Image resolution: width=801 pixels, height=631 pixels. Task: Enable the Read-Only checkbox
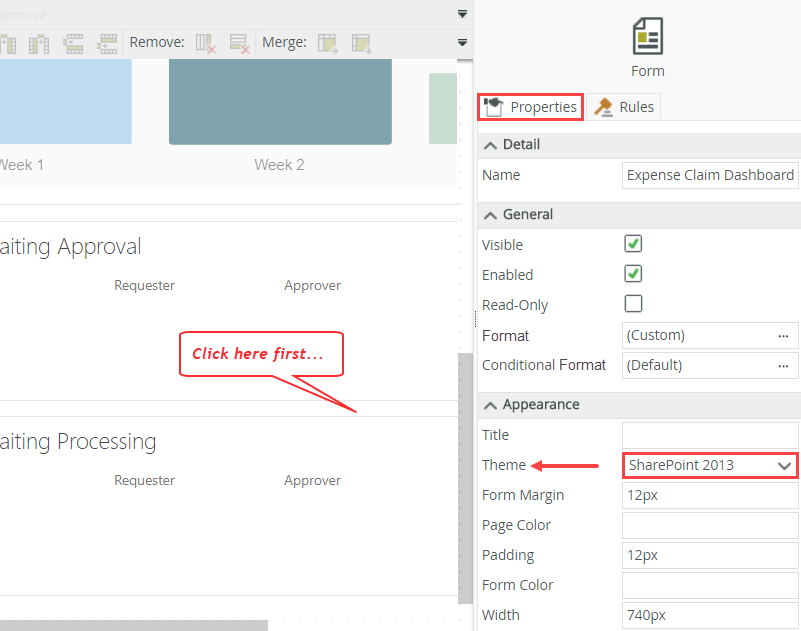633,304
